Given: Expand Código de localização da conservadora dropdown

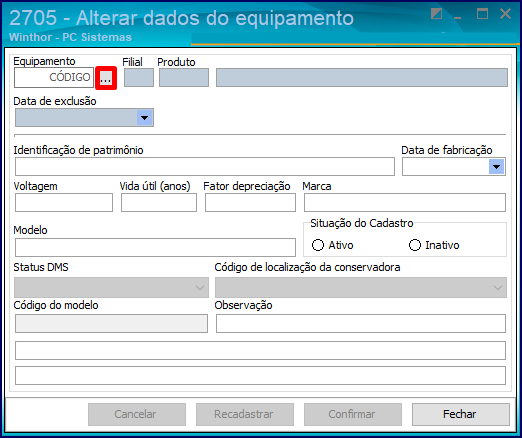Looking at the screenshot, I should 361,288.
